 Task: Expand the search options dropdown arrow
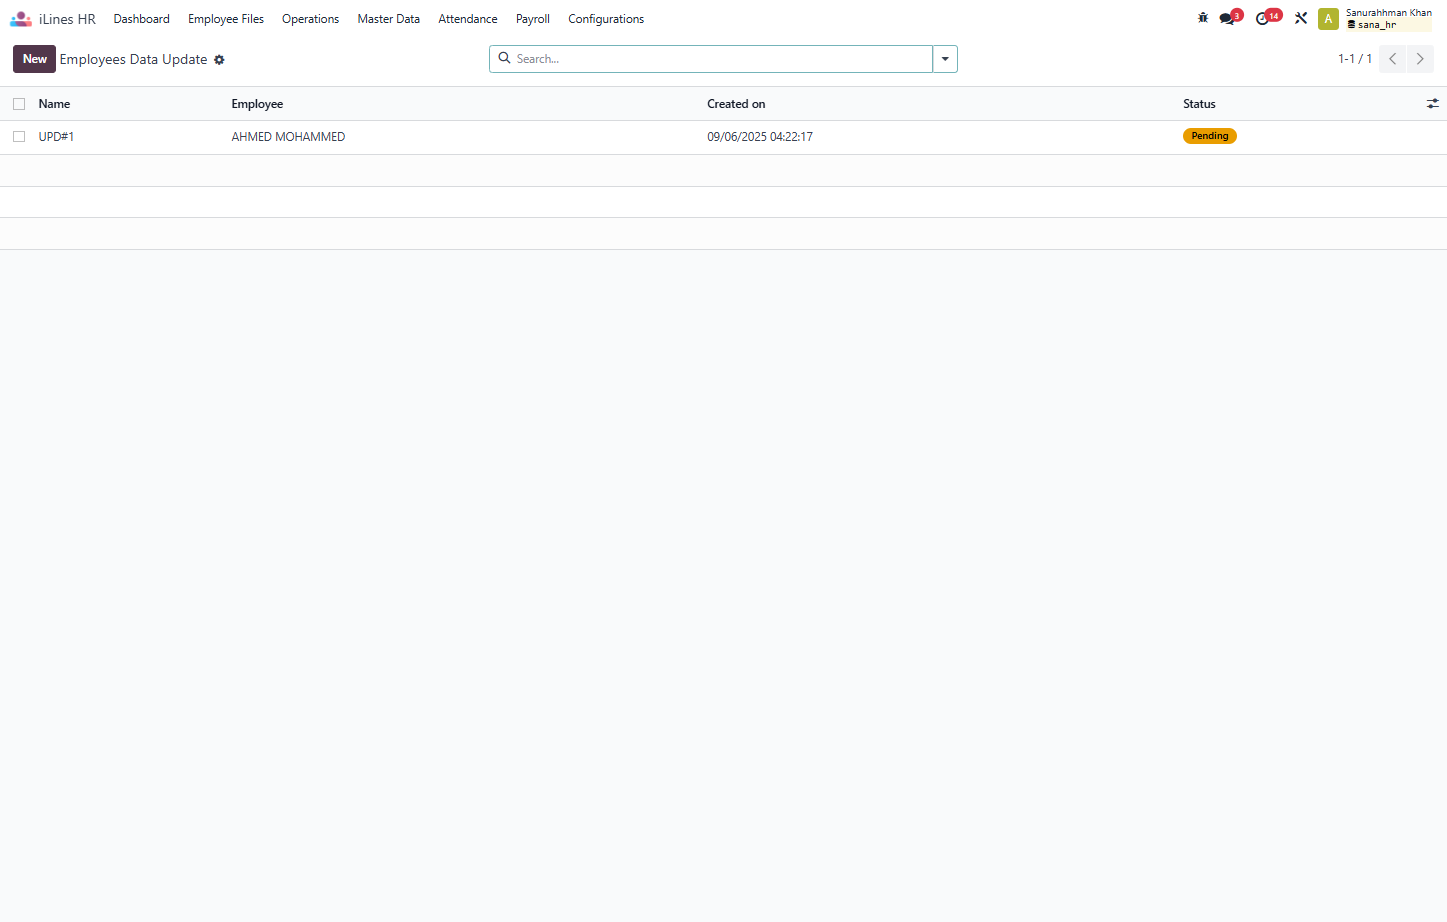pos(945,59)
